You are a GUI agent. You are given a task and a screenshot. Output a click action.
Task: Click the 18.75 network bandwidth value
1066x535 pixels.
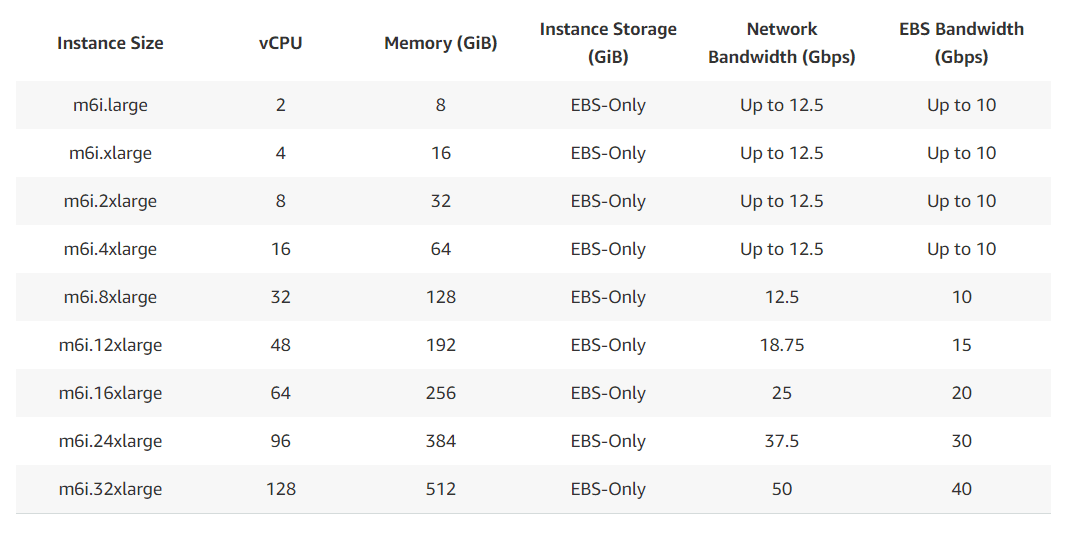(782, 345)
